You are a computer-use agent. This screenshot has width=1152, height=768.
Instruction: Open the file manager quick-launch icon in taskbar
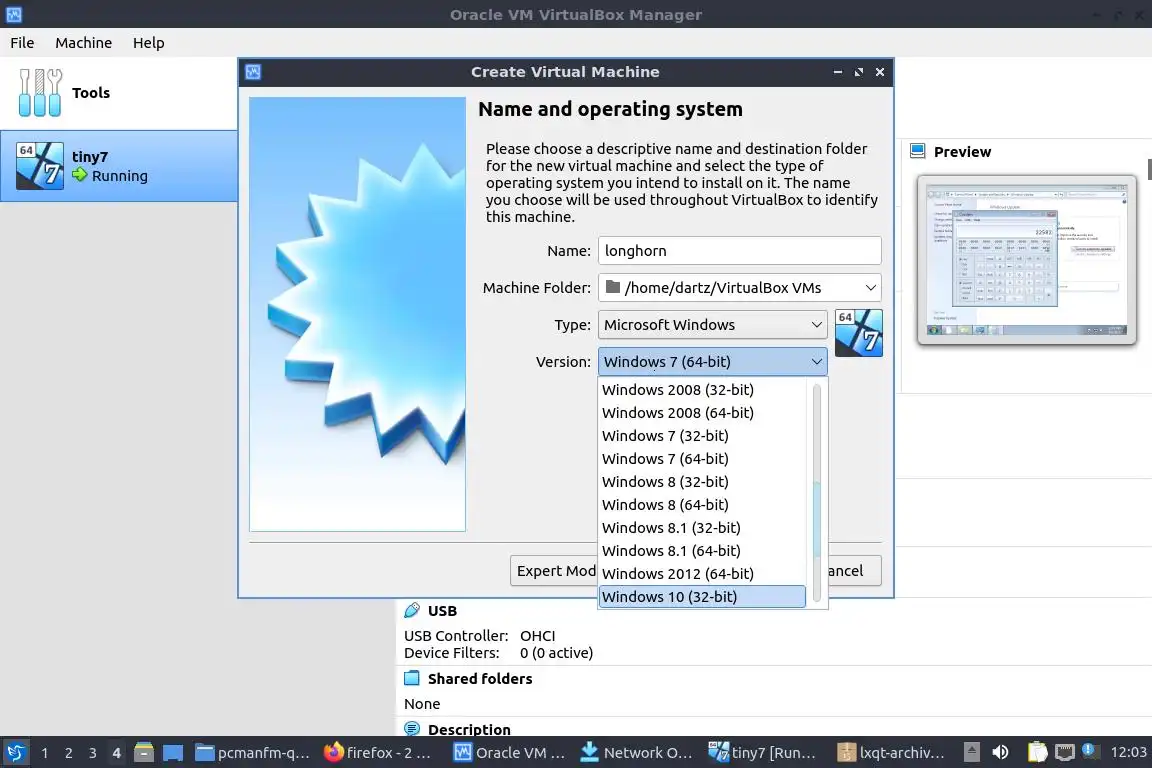(x=144, y=753)
